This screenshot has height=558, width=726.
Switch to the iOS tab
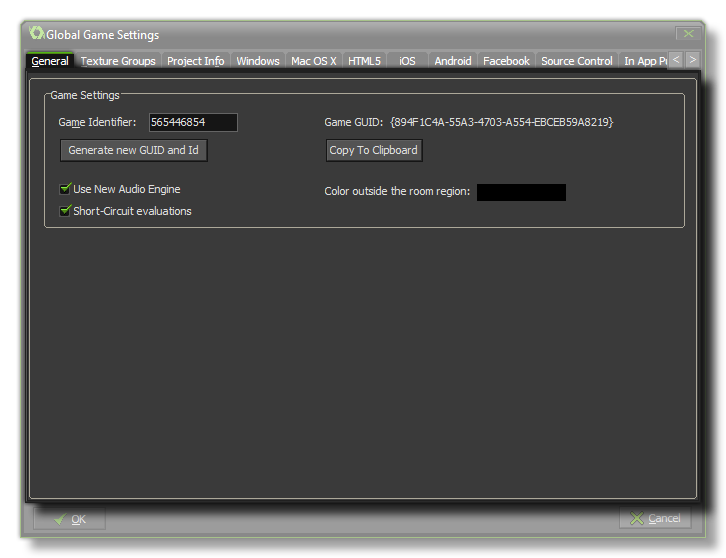tap(407, 61)
